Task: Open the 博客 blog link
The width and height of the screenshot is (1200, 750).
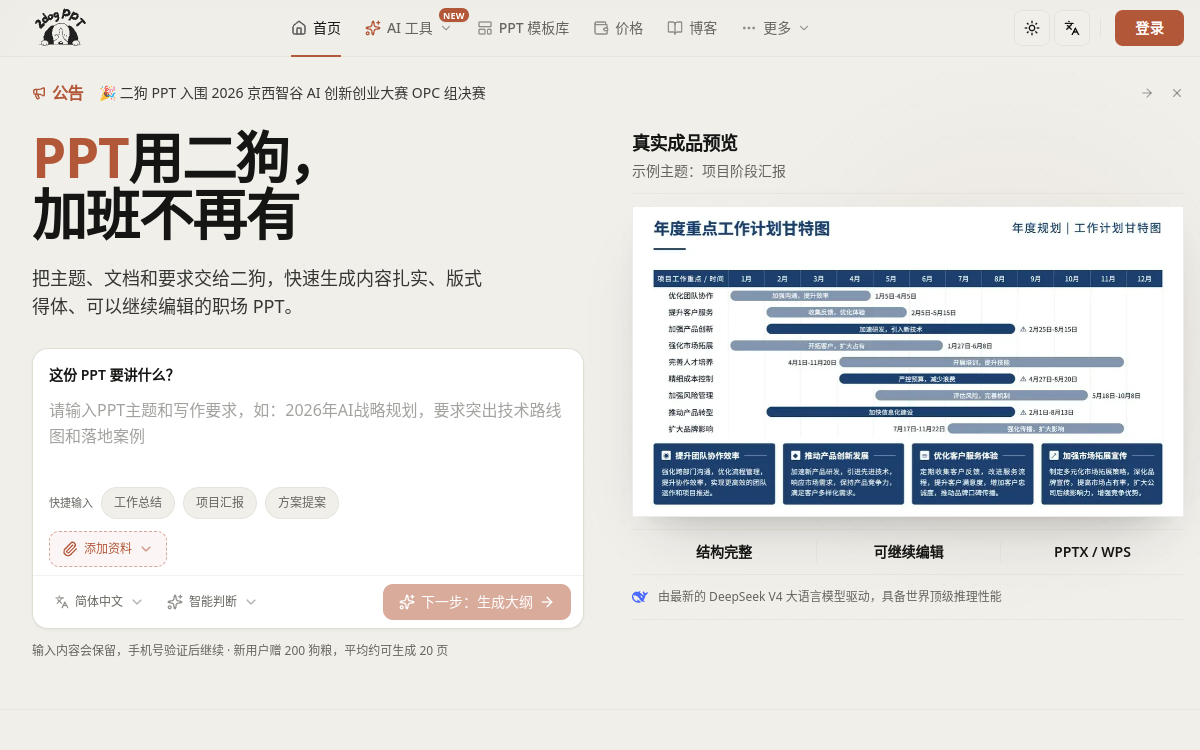Action: click(x=692, y=28)
